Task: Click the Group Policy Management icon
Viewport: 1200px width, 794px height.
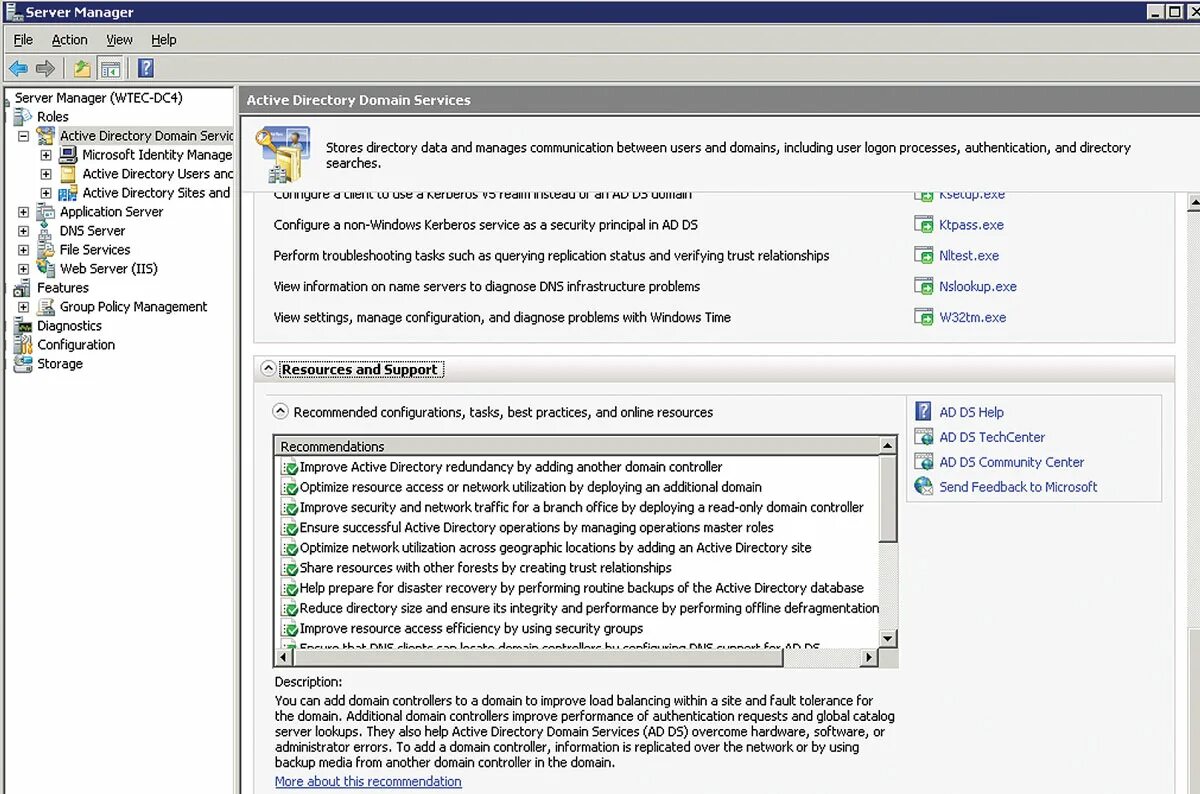Action: pos(46,306)
